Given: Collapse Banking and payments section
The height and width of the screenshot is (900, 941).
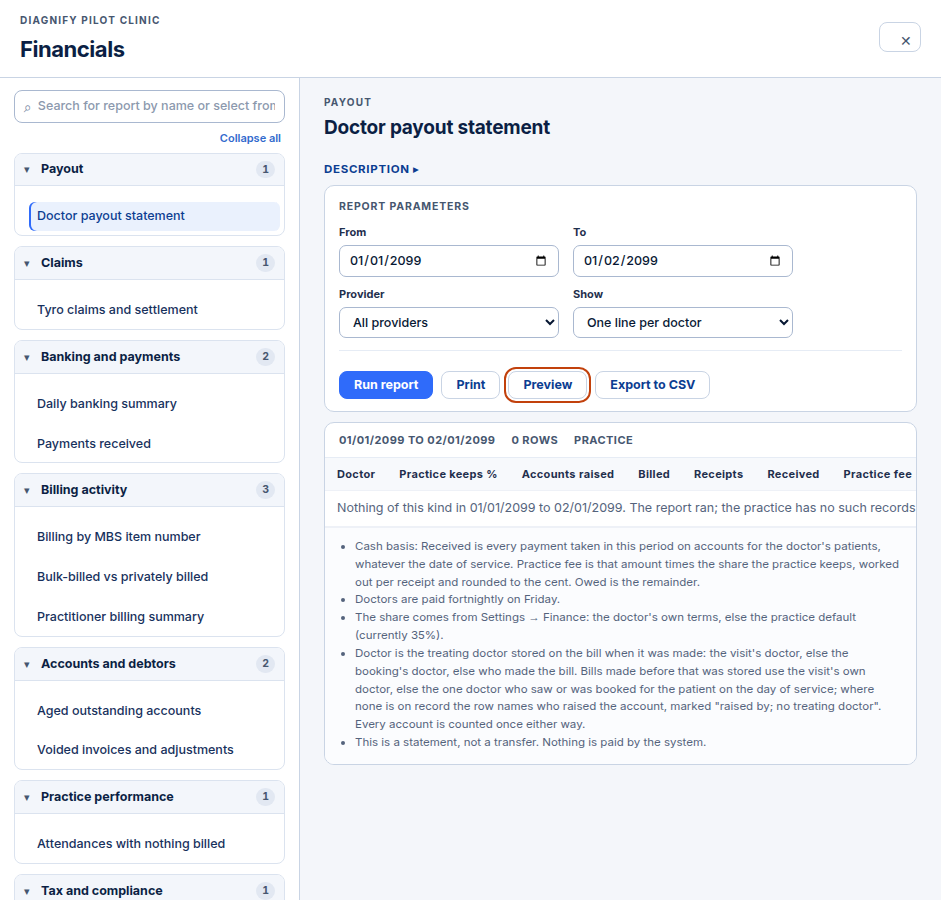Looking at the screenshot, I should 149,357.
